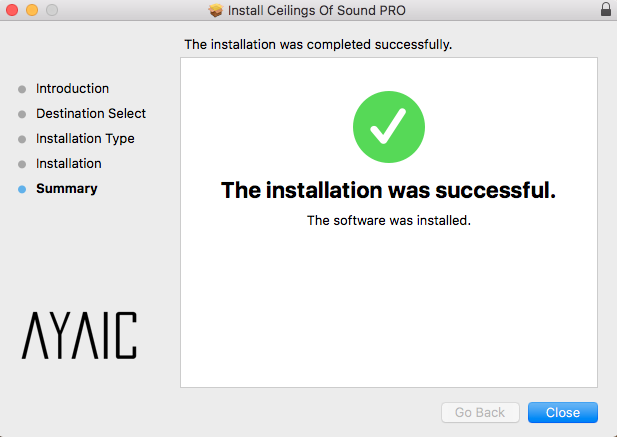The height and width of the screenshot is (437, 617).
Task: Select the Destination Select step
Action: pyautogui.click(x=91, y=114)
